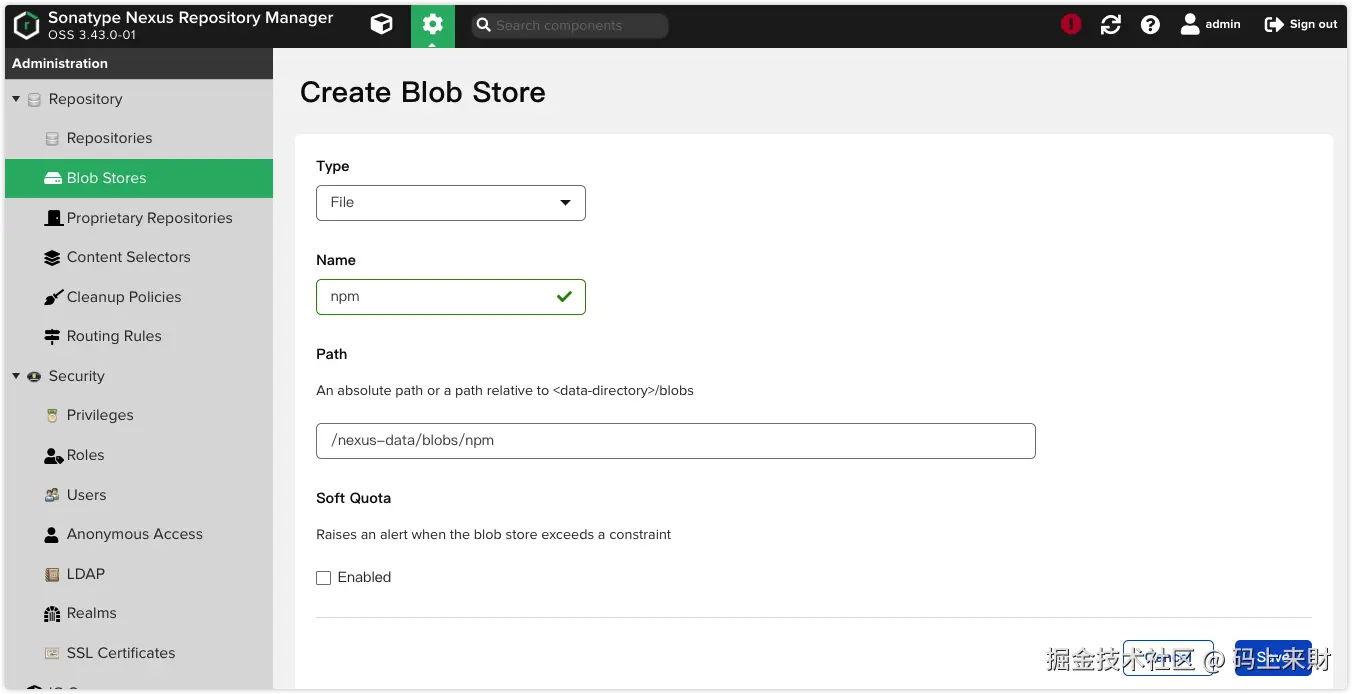1352x694 pixels.
Task: Open Anonymous Access settings
Action: tap(134, 534)
